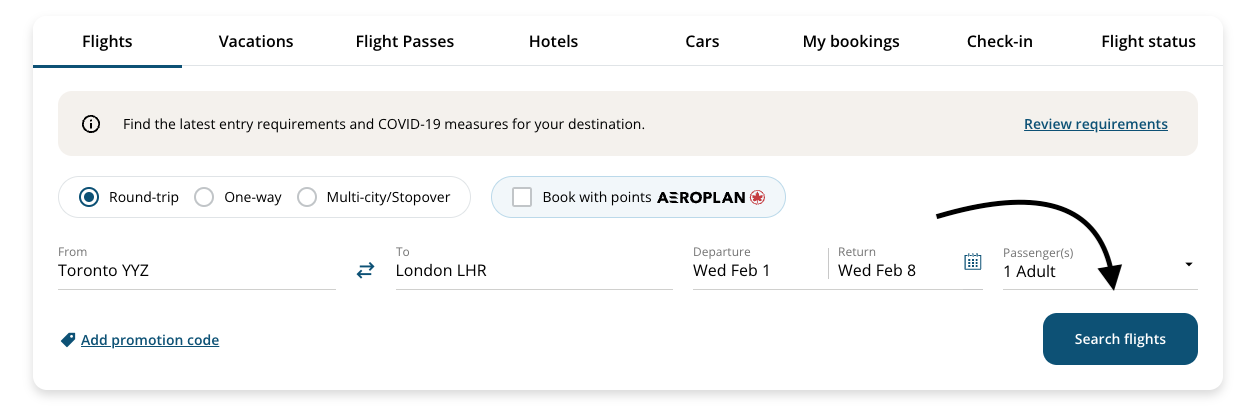Open the Check-in tab

click(x=1000, y=41)
